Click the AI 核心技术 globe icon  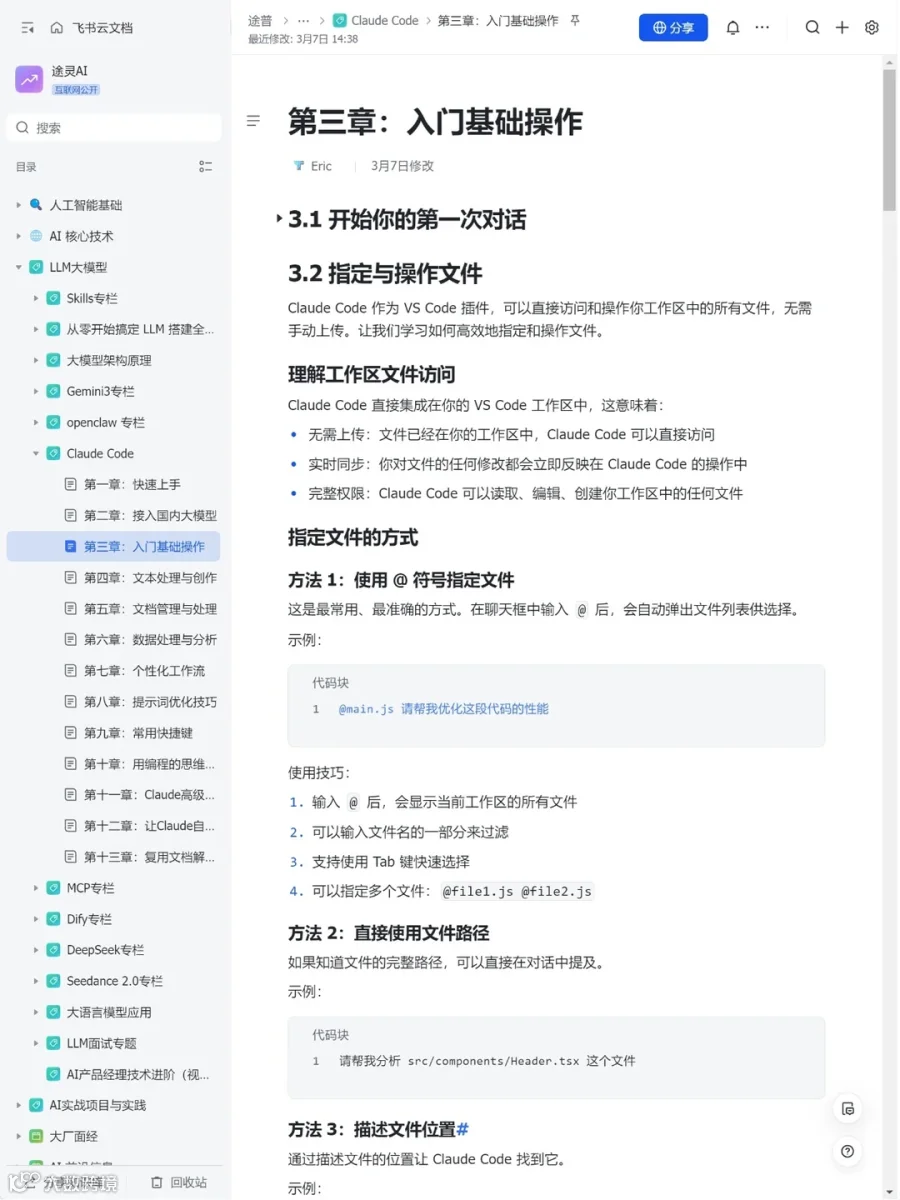pos(37,236)
